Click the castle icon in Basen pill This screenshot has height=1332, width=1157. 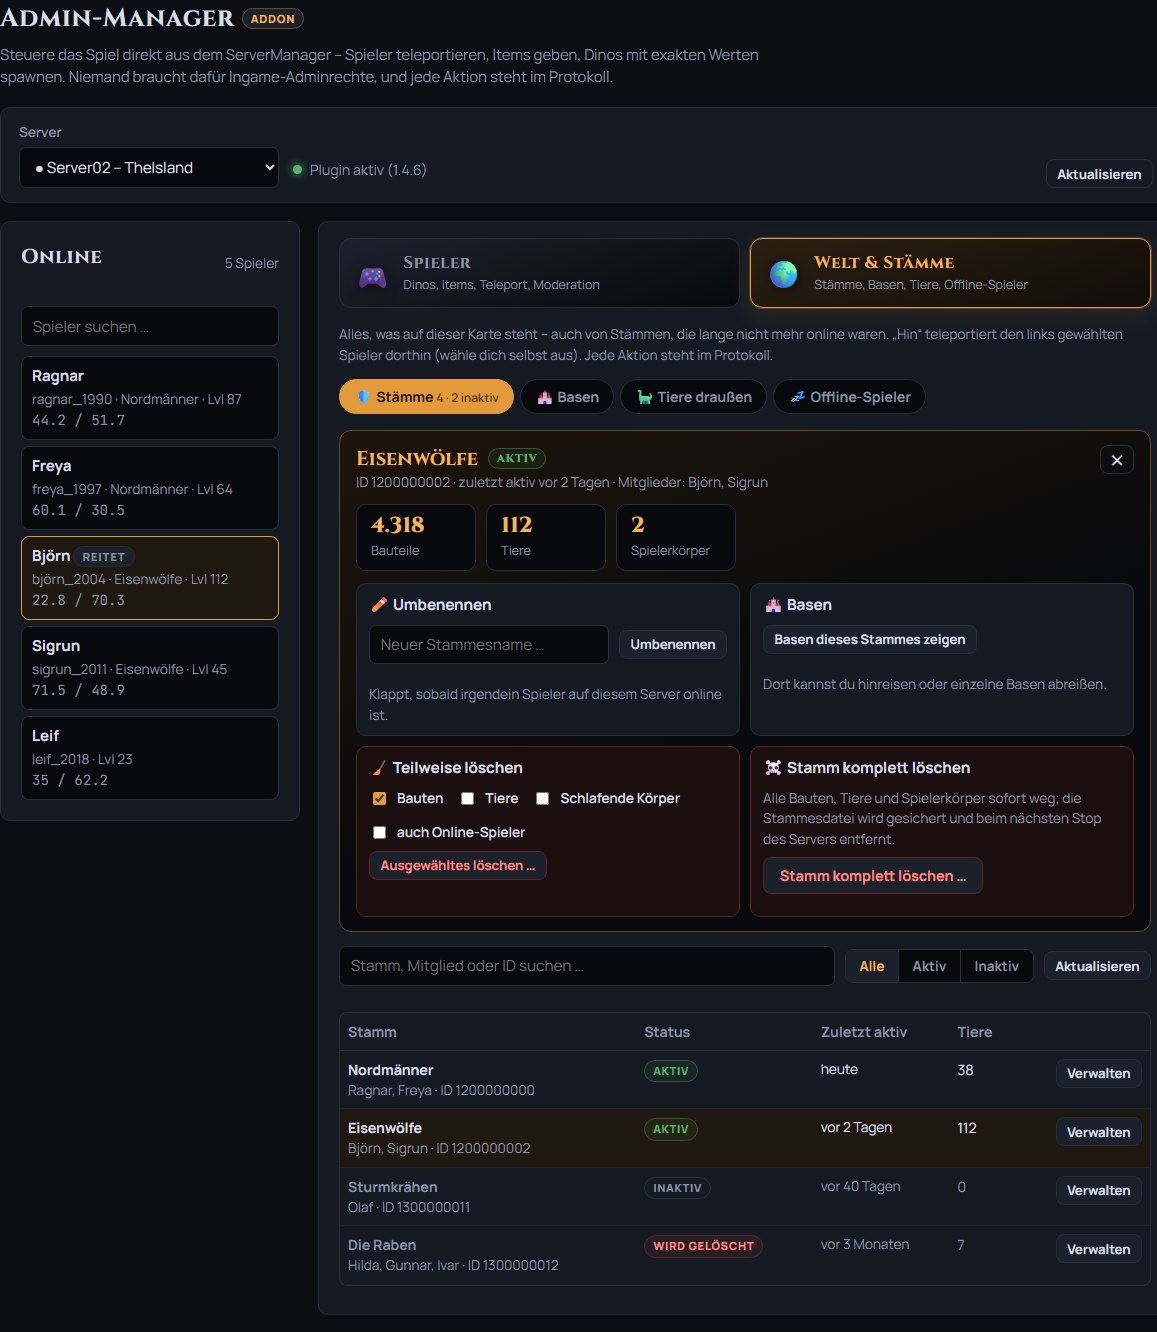(544, 397)
